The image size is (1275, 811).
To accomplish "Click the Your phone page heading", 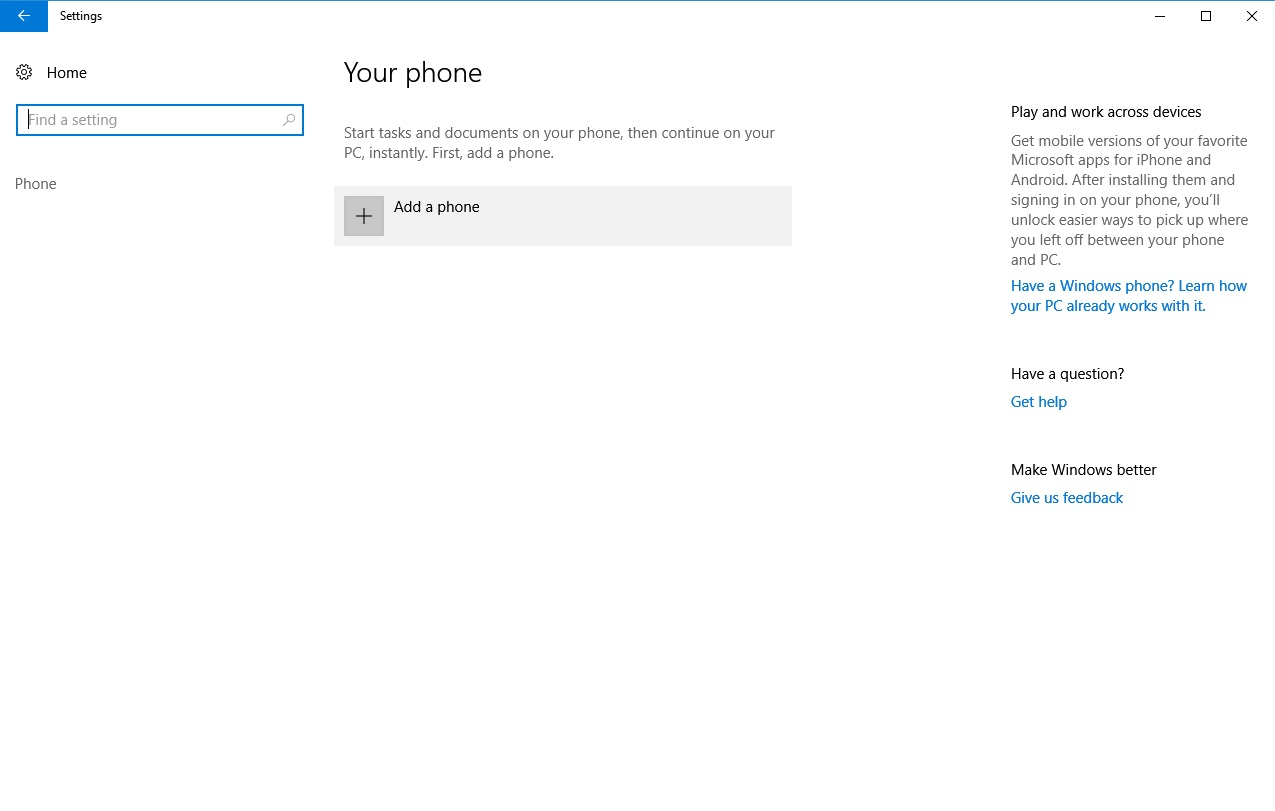I will tap(413, 73).
